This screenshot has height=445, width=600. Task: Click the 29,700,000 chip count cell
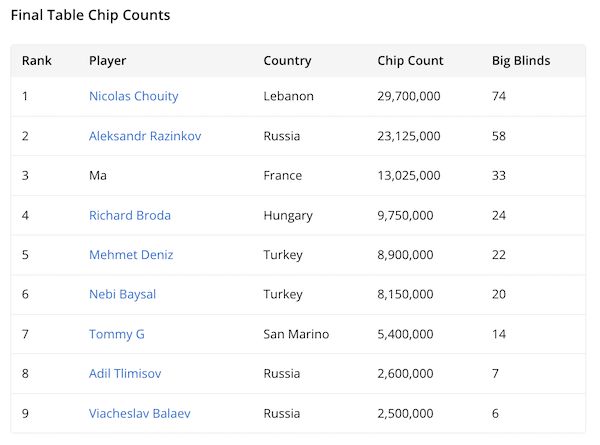click(x=408, y=97)
